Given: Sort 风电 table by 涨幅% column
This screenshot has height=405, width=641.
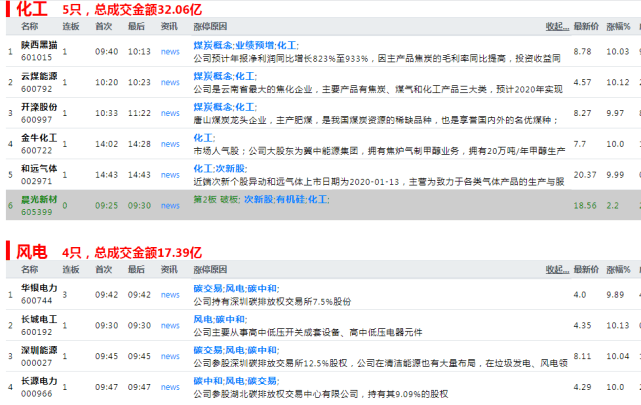Looking at the screenshot, I should pos(619,270).
